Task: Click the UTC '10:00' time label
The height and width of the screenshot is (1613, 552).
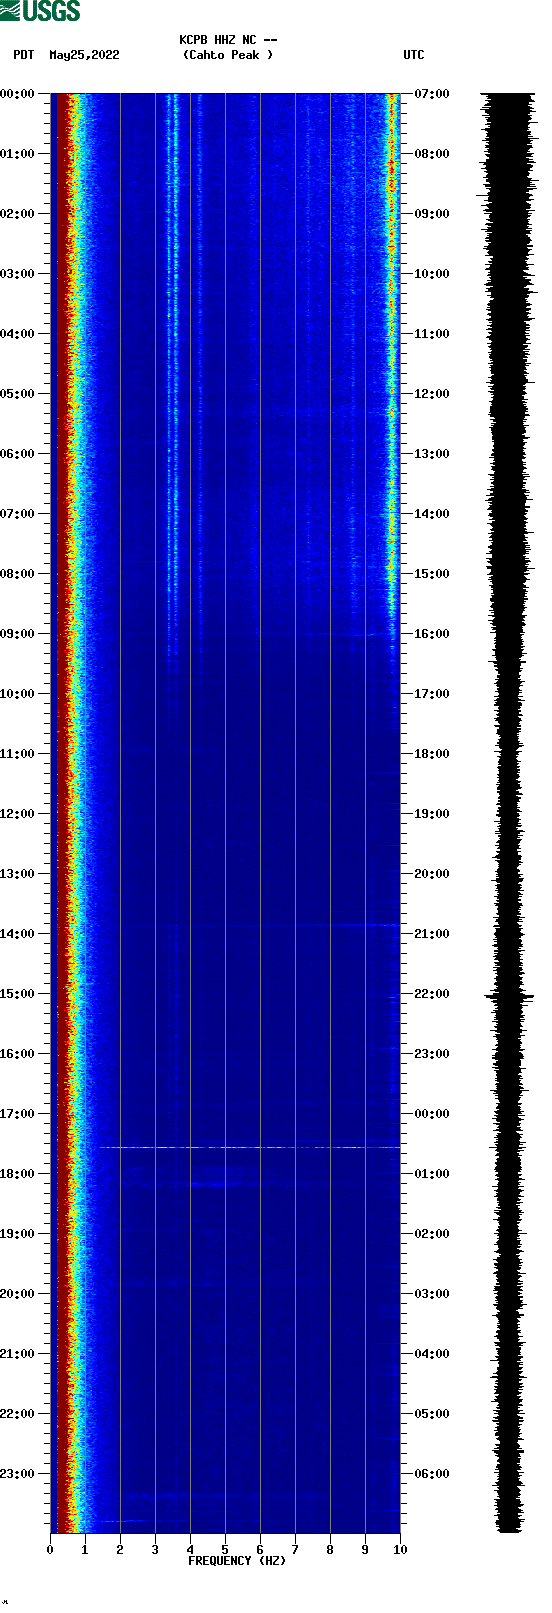Action: tap(432, 274)
